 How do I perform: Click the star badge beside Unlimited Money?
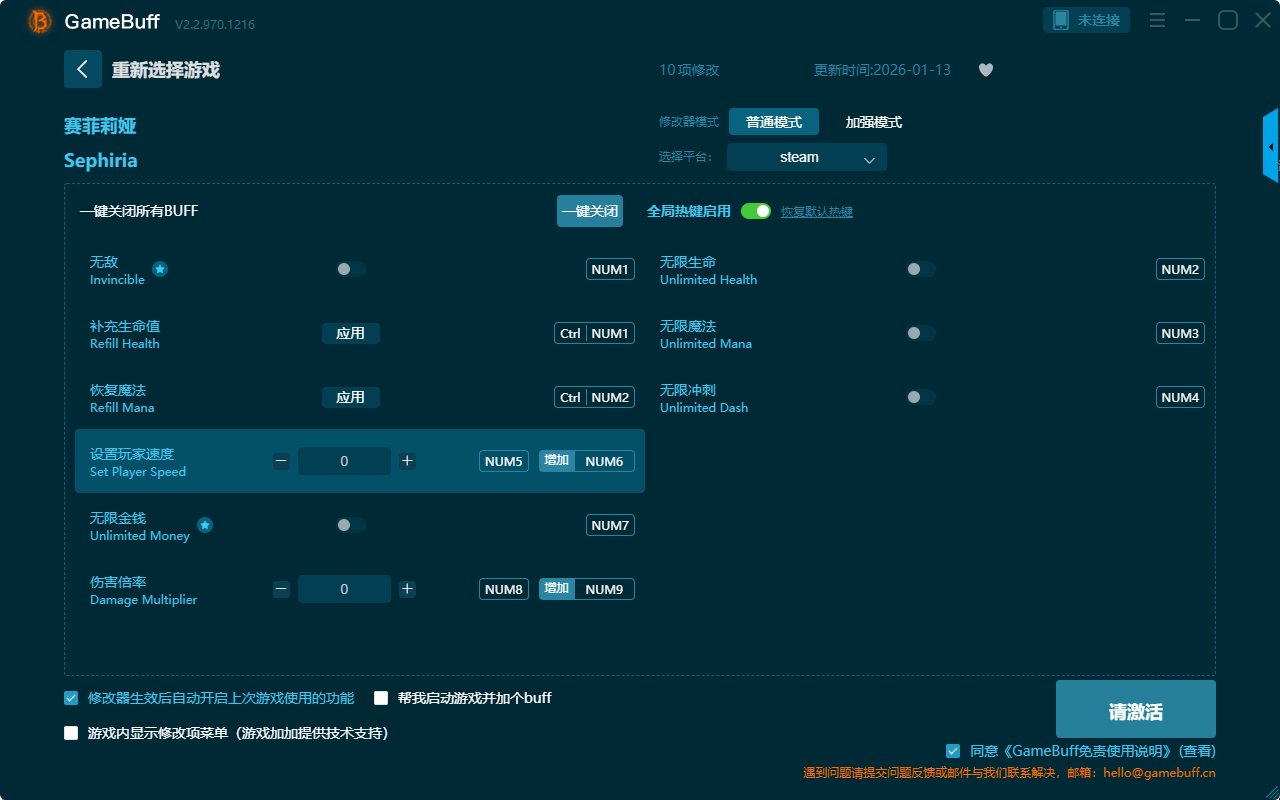[205, 525]
